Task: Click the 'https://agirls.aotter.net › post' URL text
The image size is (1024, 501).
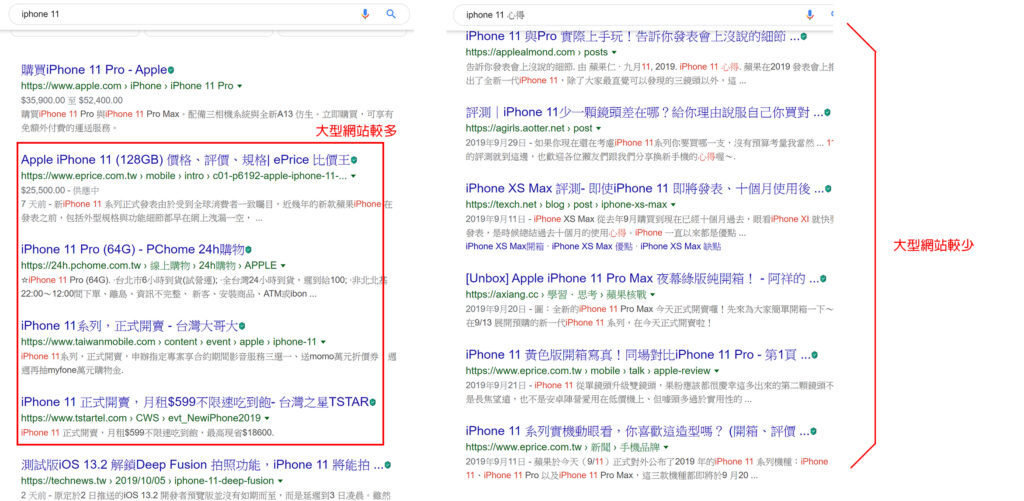Action: [529, 129]
